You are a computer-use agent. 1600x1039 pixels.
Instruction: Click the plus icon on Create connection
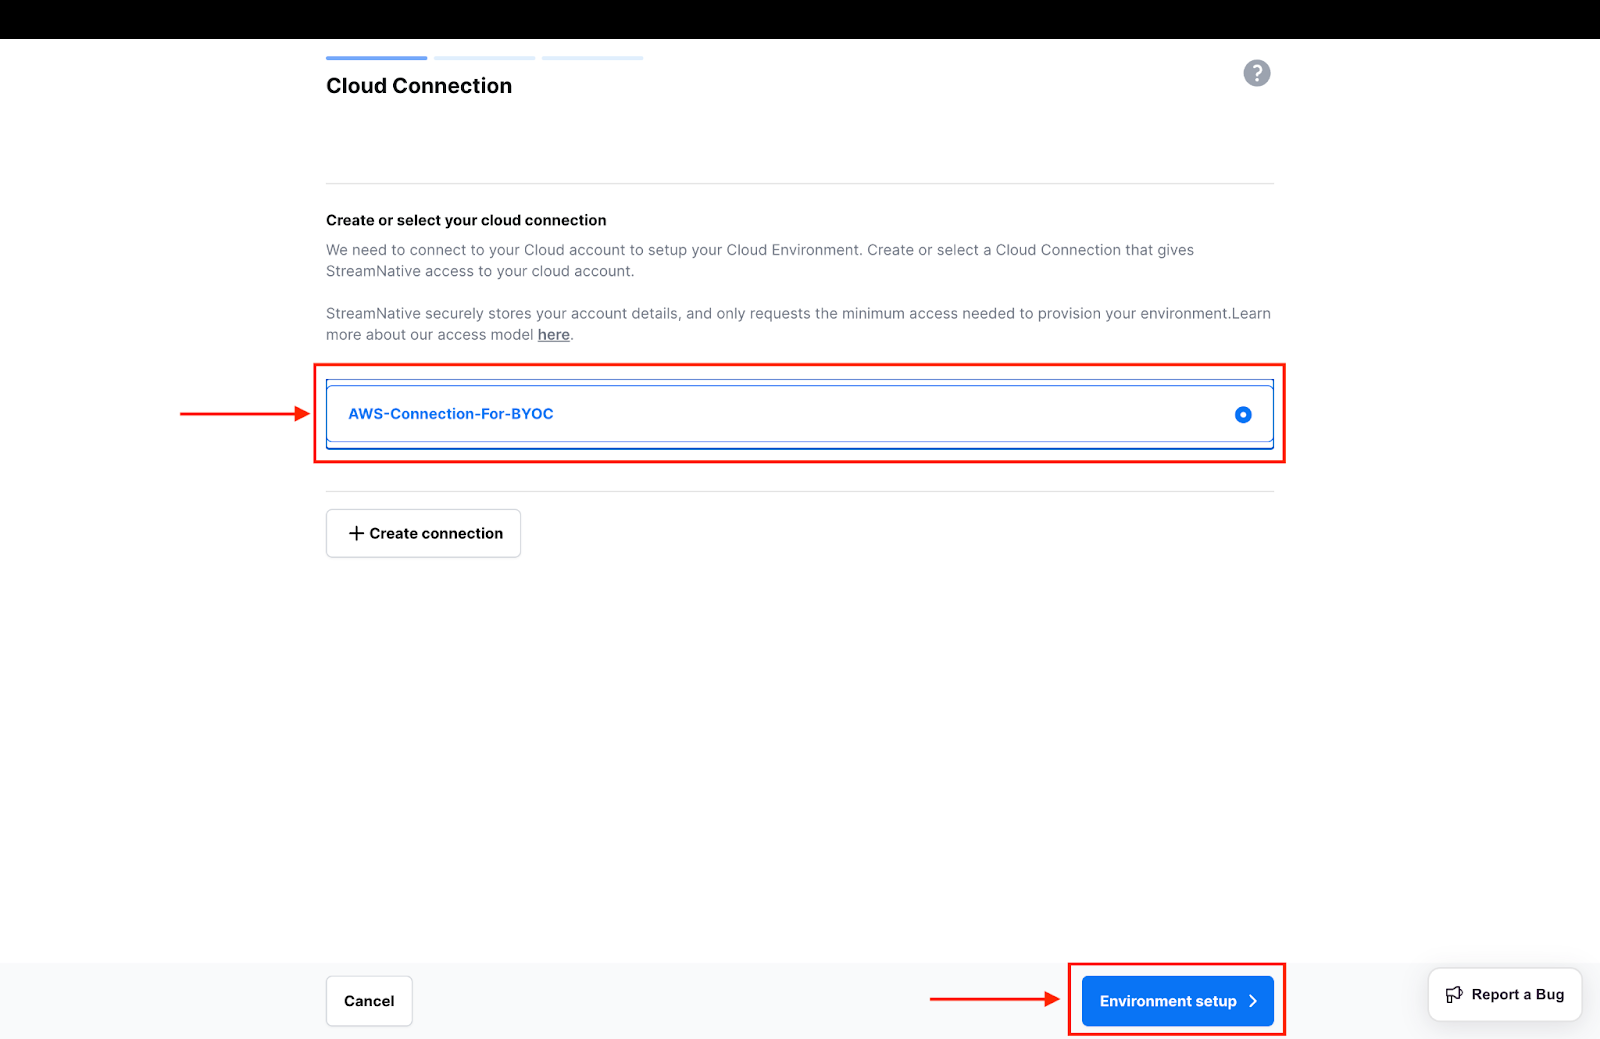pyautogui.click(x=356, y=533)
